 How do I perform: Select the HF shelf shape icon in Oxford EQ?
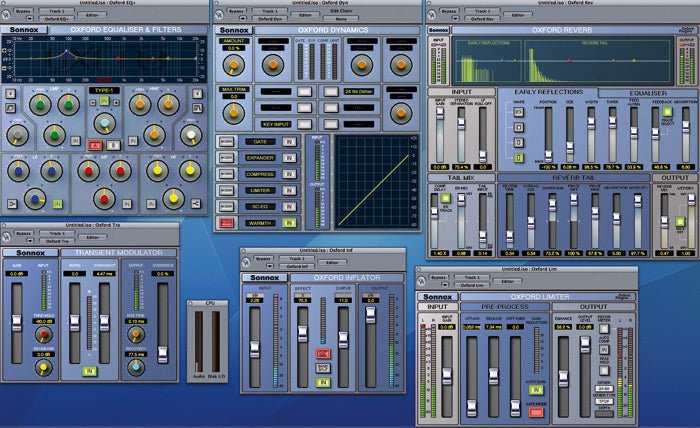[196, 204]
